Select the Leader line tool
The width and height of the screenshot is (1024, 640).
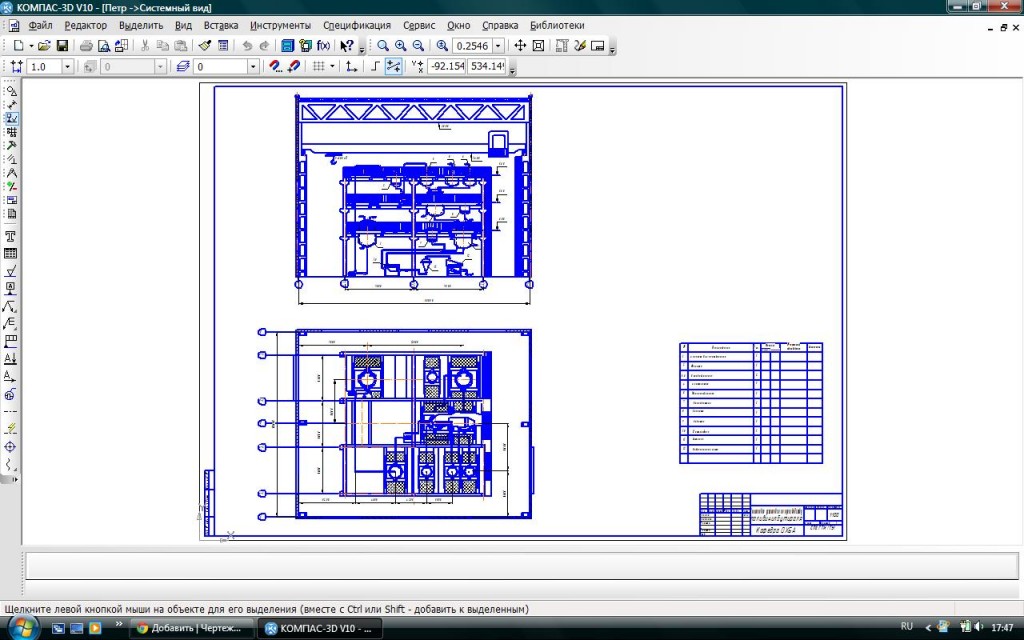coord(10,306)
